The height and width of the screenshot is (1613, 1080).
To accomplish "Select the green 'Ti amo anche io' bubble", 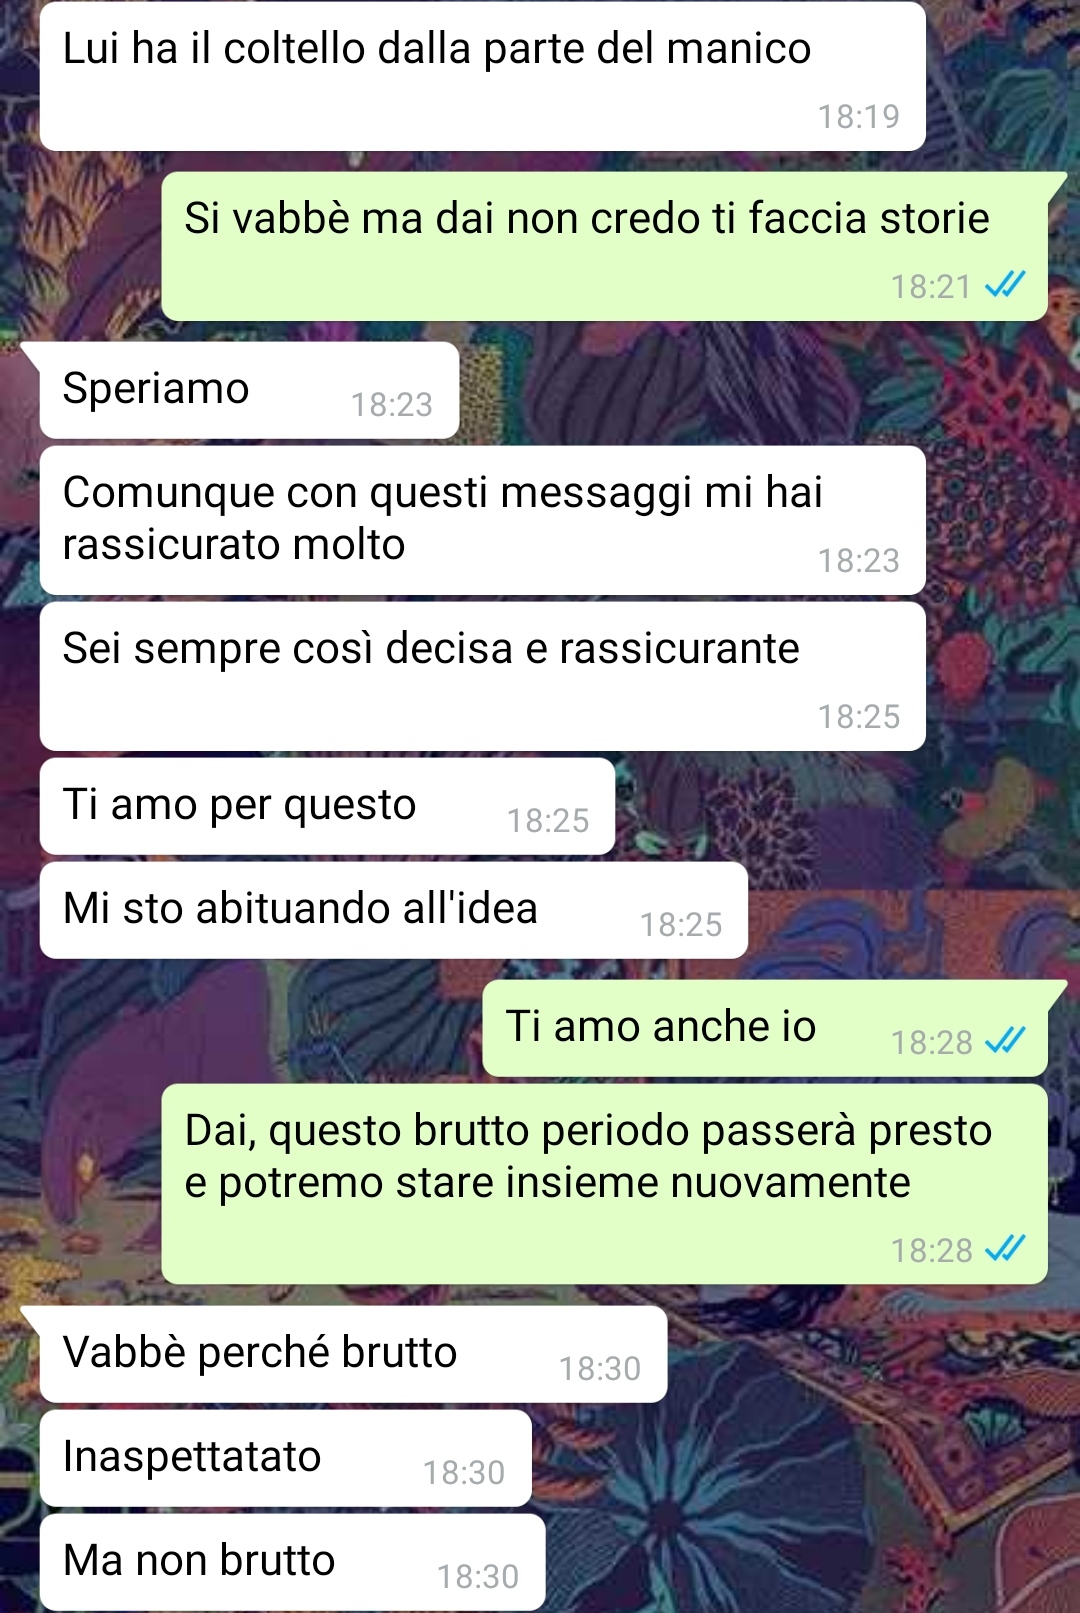I will tap(765, 1028).
